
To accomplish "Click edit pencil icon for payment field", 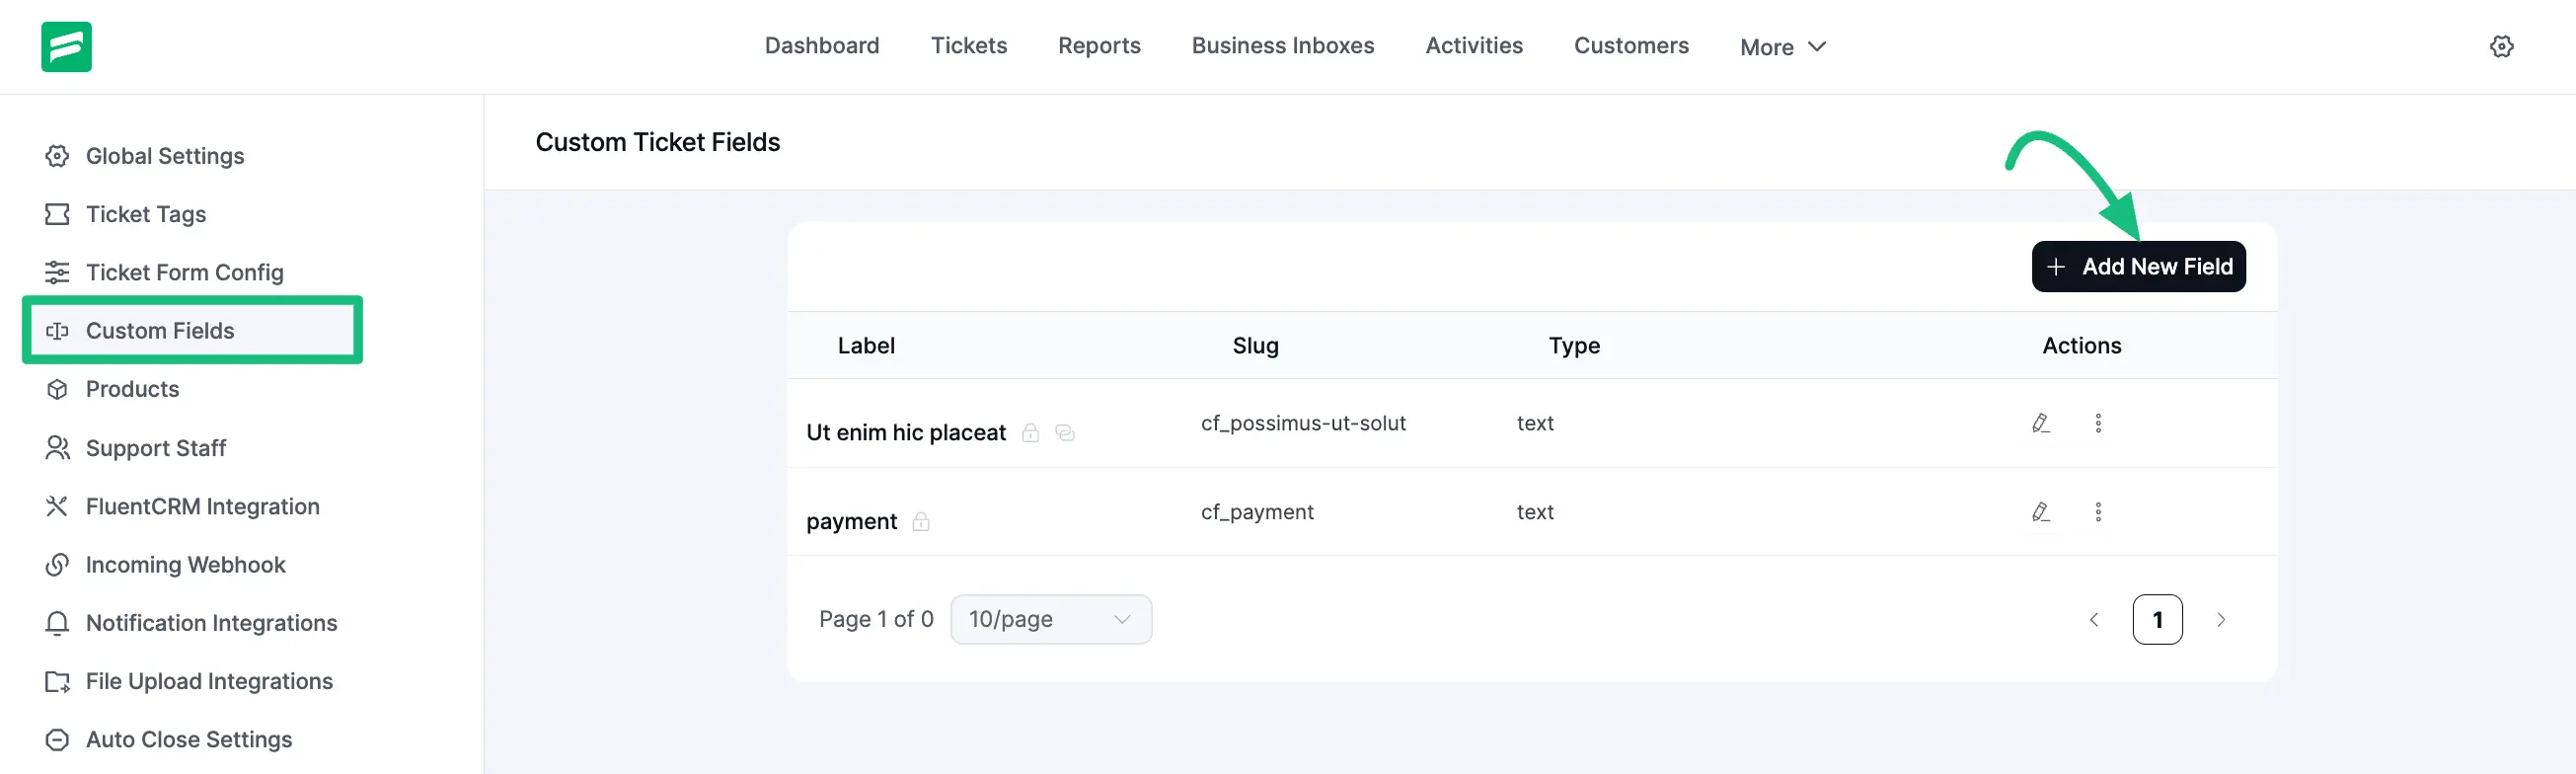I will (x=2040, y=512).
